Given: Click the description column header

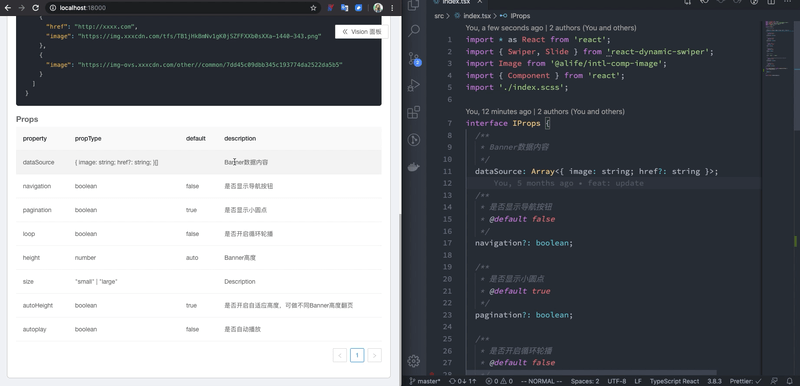Looking at the screenshot, I should pos(240,139).
